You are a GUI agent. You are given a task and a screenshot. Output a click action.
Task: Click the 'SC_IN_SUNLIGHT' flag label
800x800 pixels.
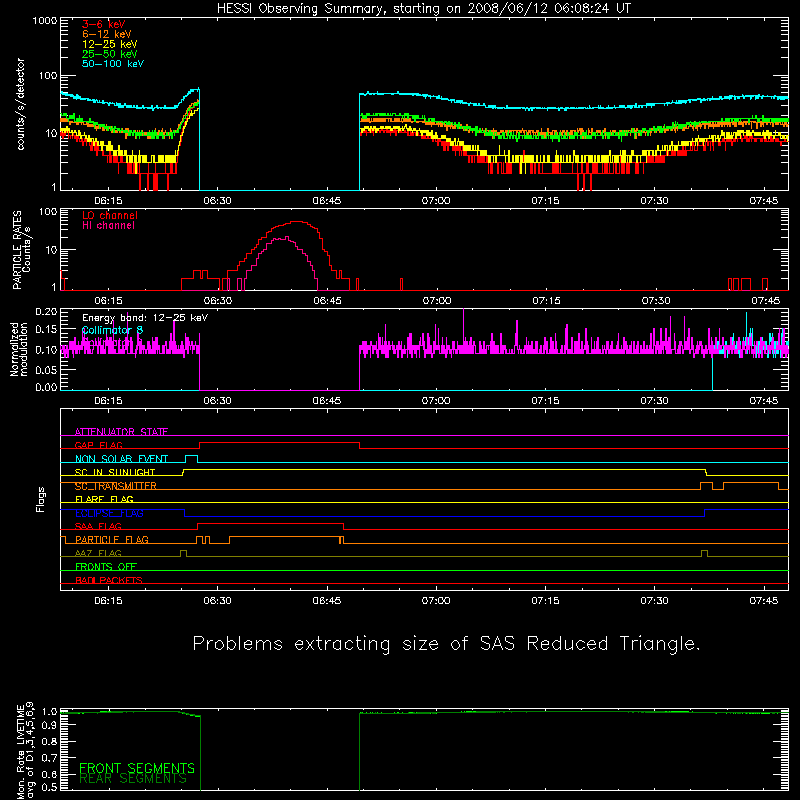click(115, 472)
